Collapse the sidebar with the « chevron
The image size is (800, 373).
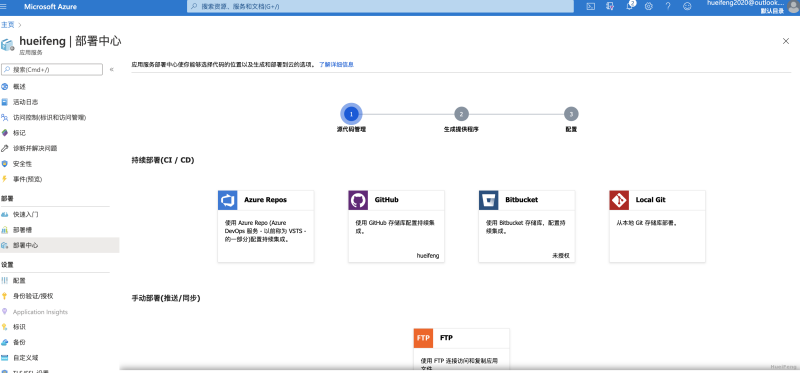point(112,69)
